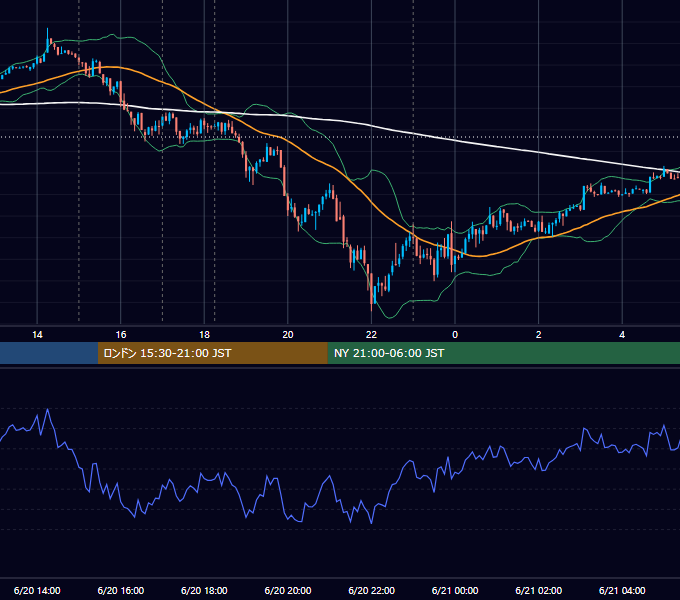680x600 pixels.
Task: Click the ロンドン 15:30-21:00 JST session bar
Action: [x=212, y=353]
